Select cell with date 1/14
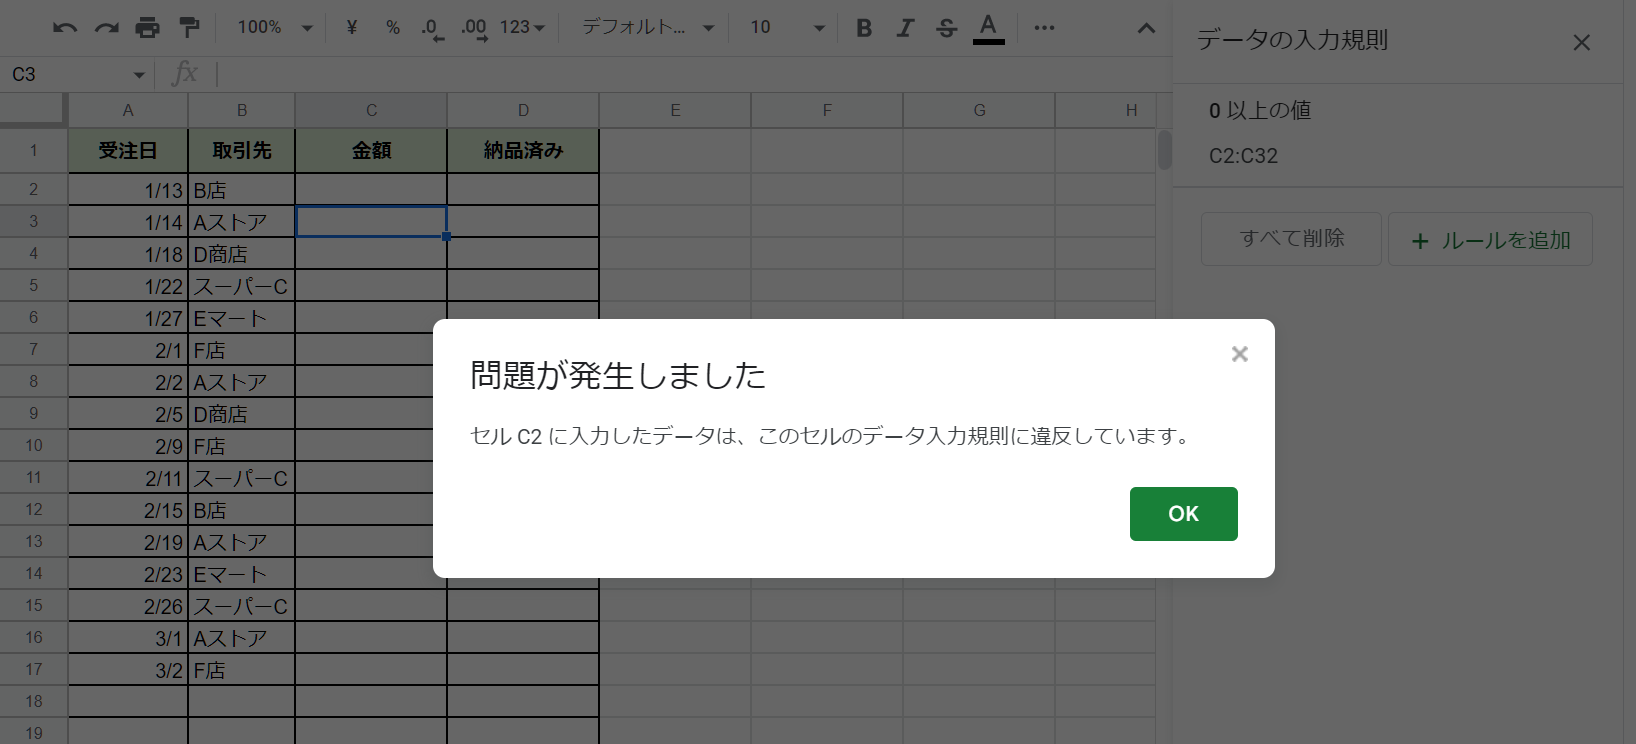 click(128, 222)
